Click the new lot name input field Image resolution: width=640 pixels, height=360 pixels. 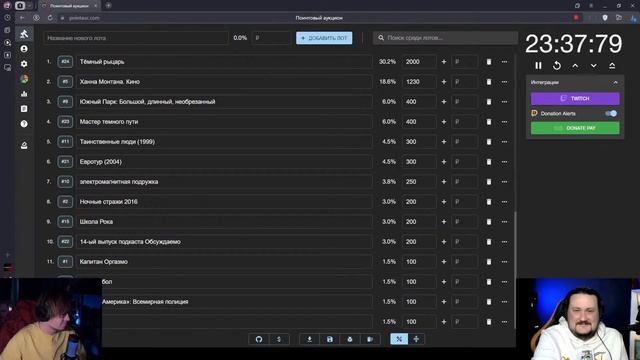[136, 38]
